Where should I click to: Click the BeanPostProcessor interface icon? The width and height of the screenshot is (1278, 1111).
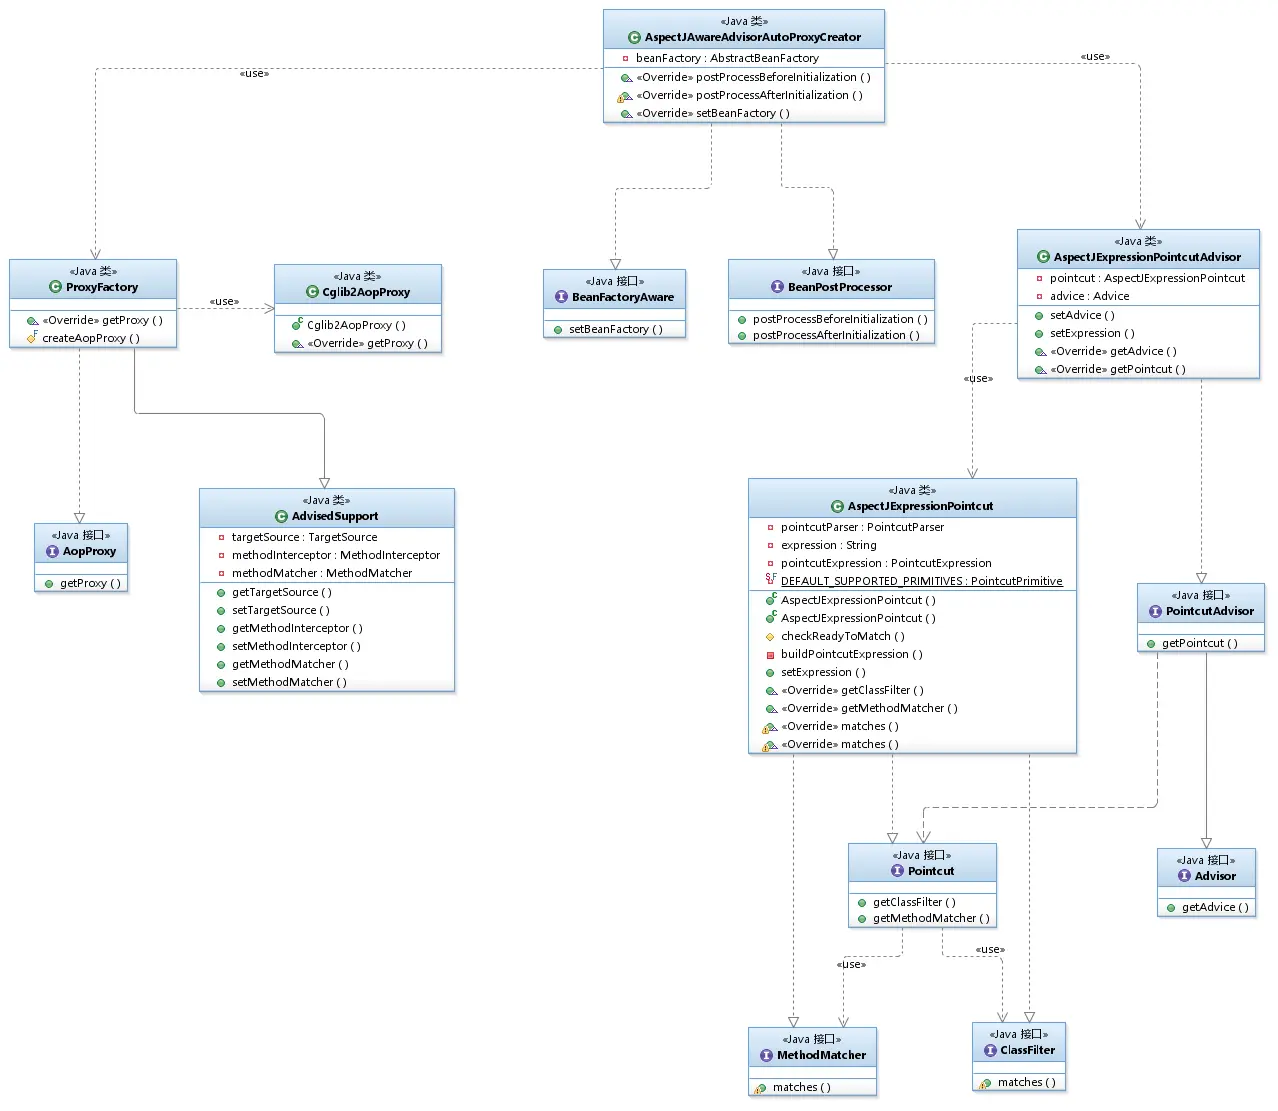[777, 287]
